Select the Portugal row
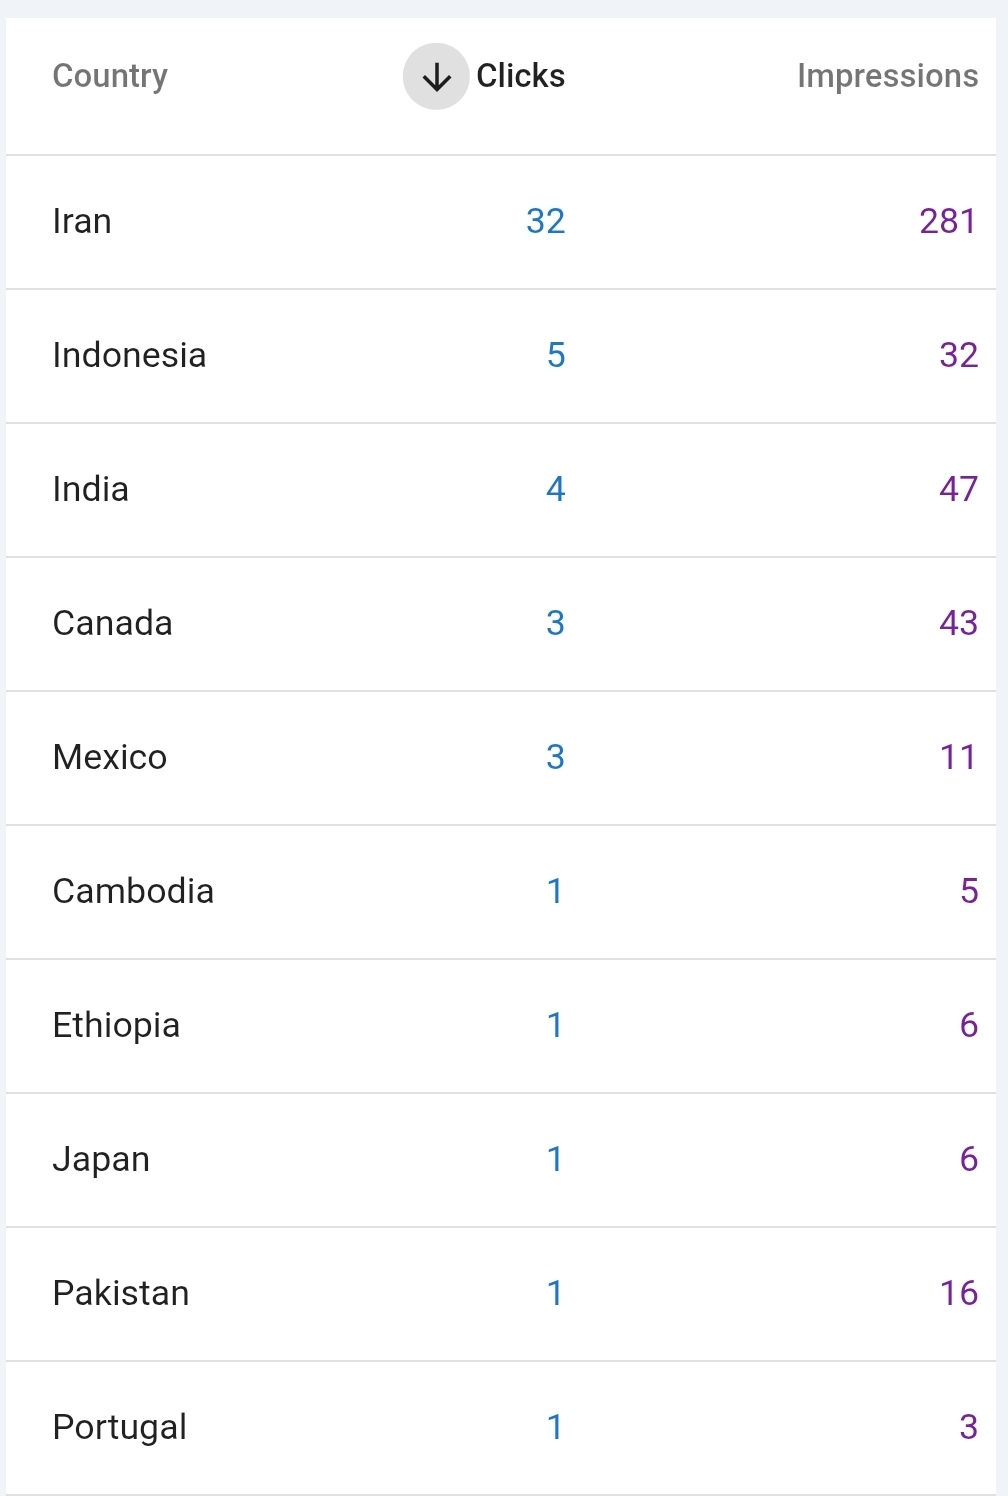This screenshot has width=1008, height=1496. pos(501,1428)
